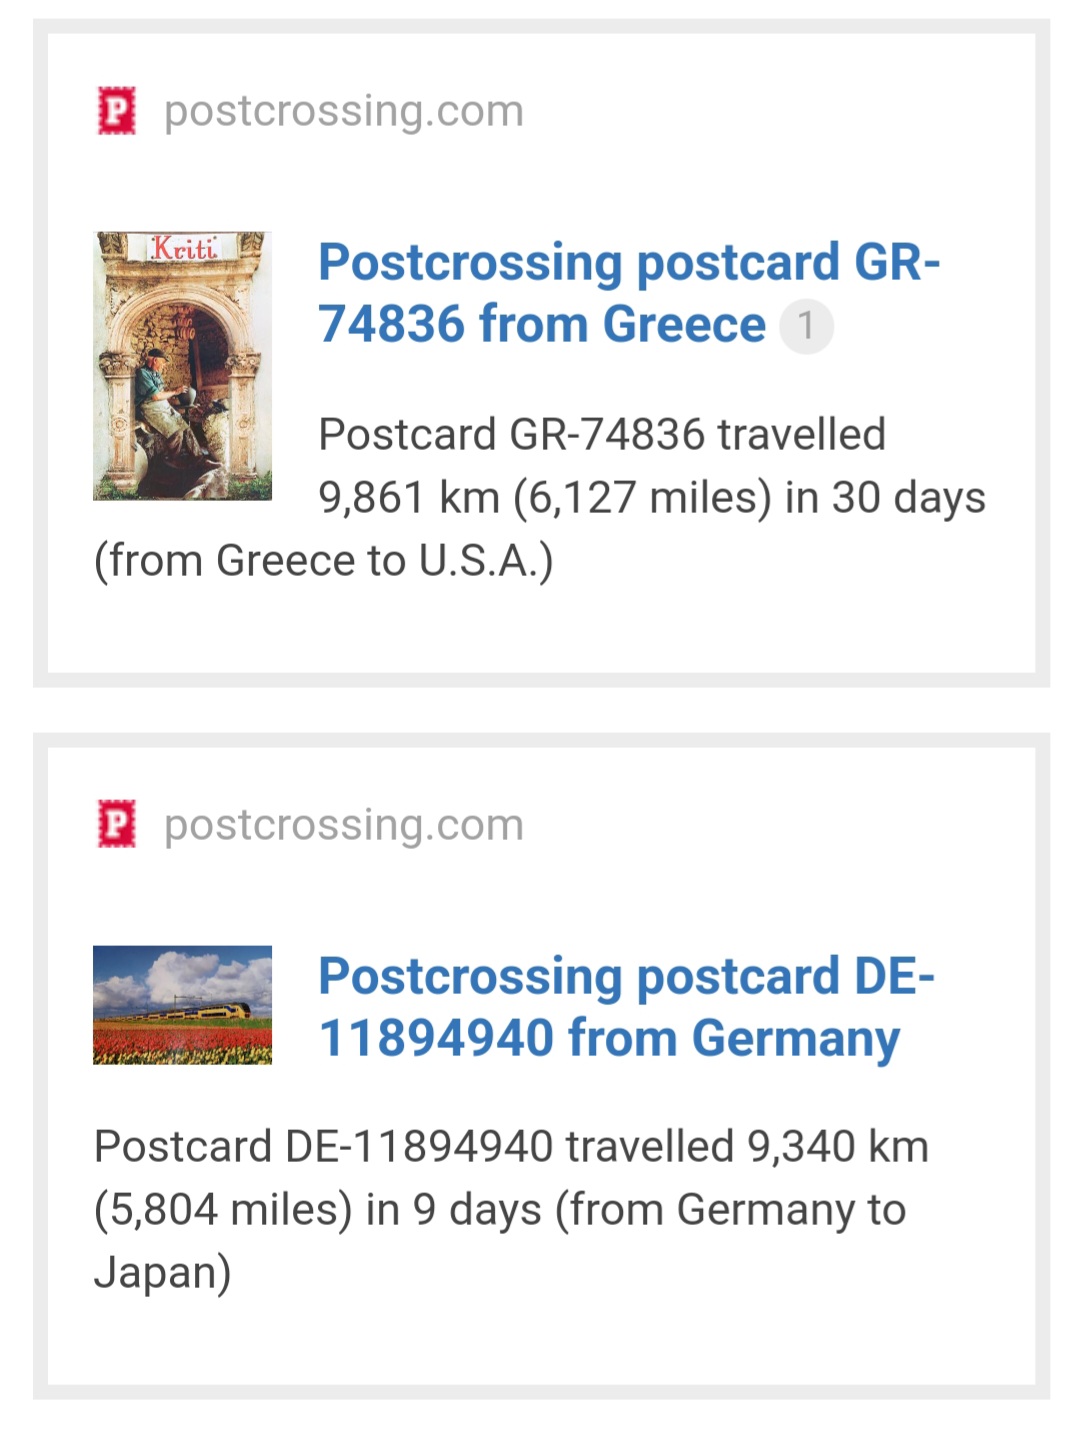Image resolution: width=1065 pixels, height=1432 pixels.
Task: Click the 9,861 km distance text
Action: point(409,498)
